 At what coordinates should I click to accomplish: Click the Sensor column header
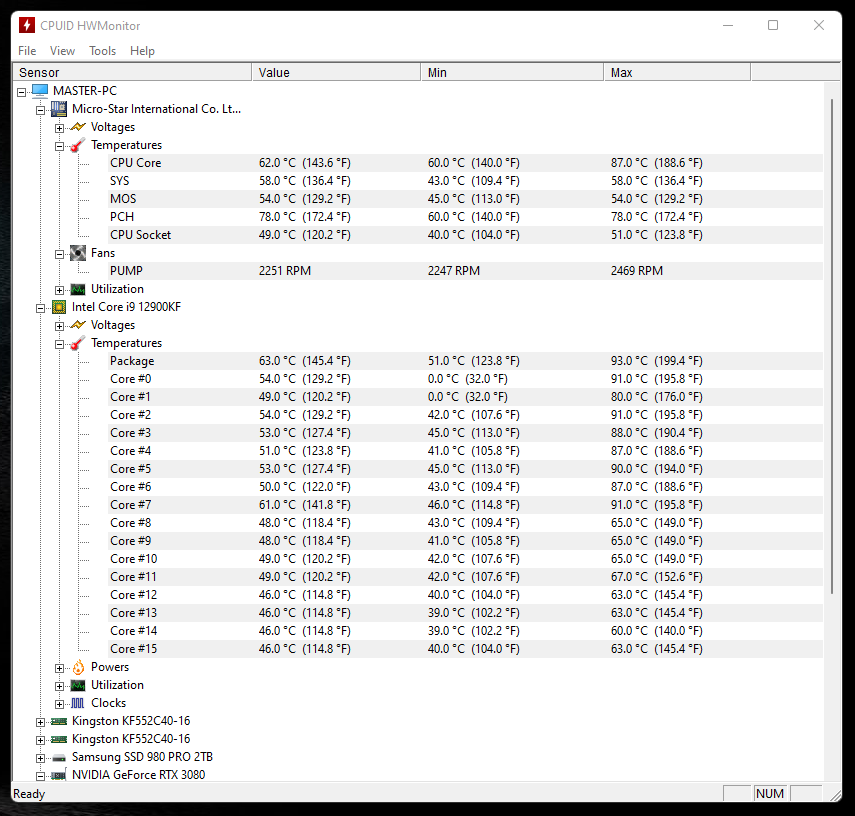pyautogui.click(x=132, y=72)
